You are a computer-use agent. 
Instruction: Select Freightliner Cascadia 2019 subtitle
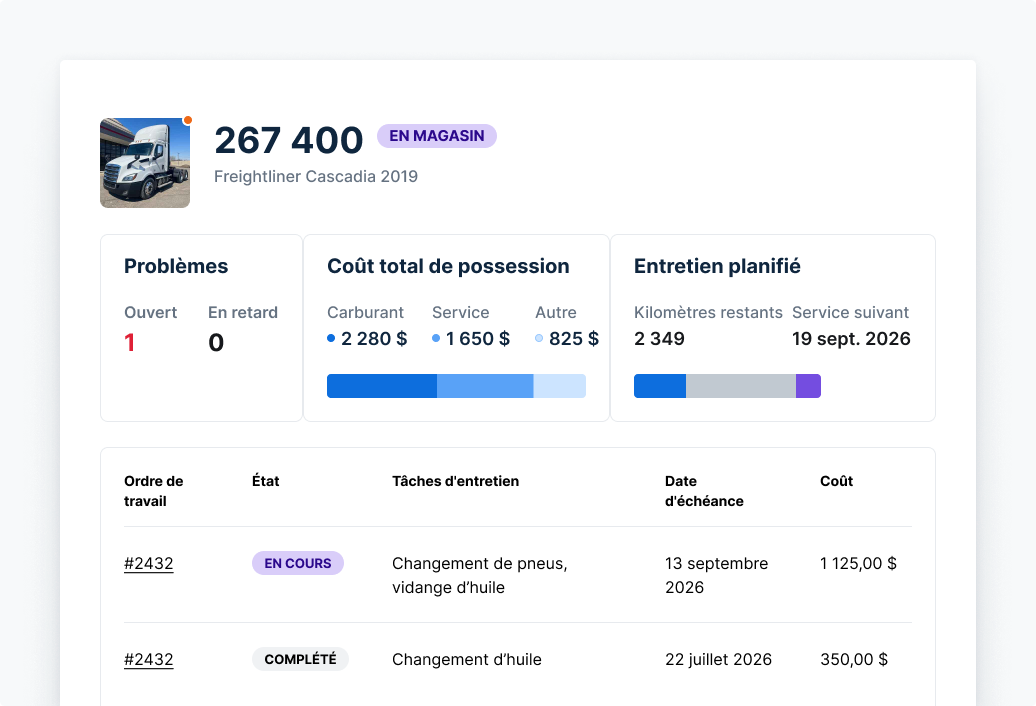coord(316,176)
